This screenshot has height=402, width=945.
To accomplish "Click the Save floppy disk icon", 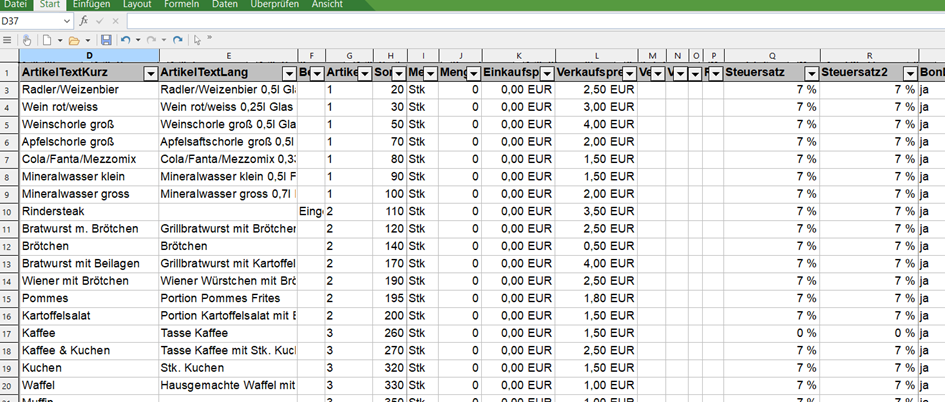I will click(106, 40).
